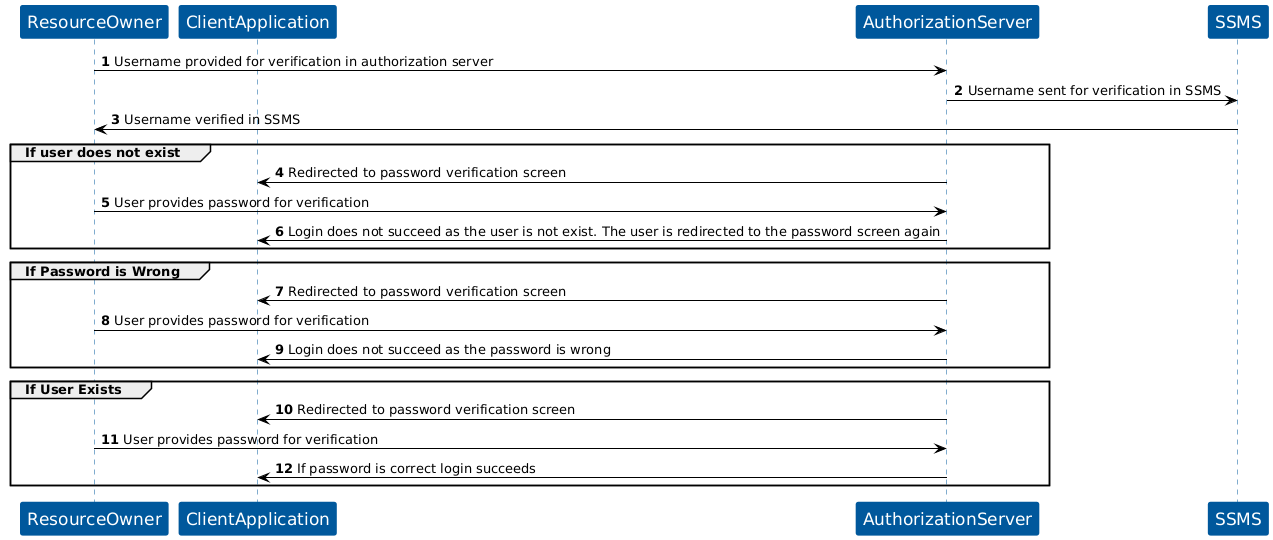This screenshot has width=1273, height=540.
Task: Click the "If user does not exist" group label
Action: coord(102,153)
